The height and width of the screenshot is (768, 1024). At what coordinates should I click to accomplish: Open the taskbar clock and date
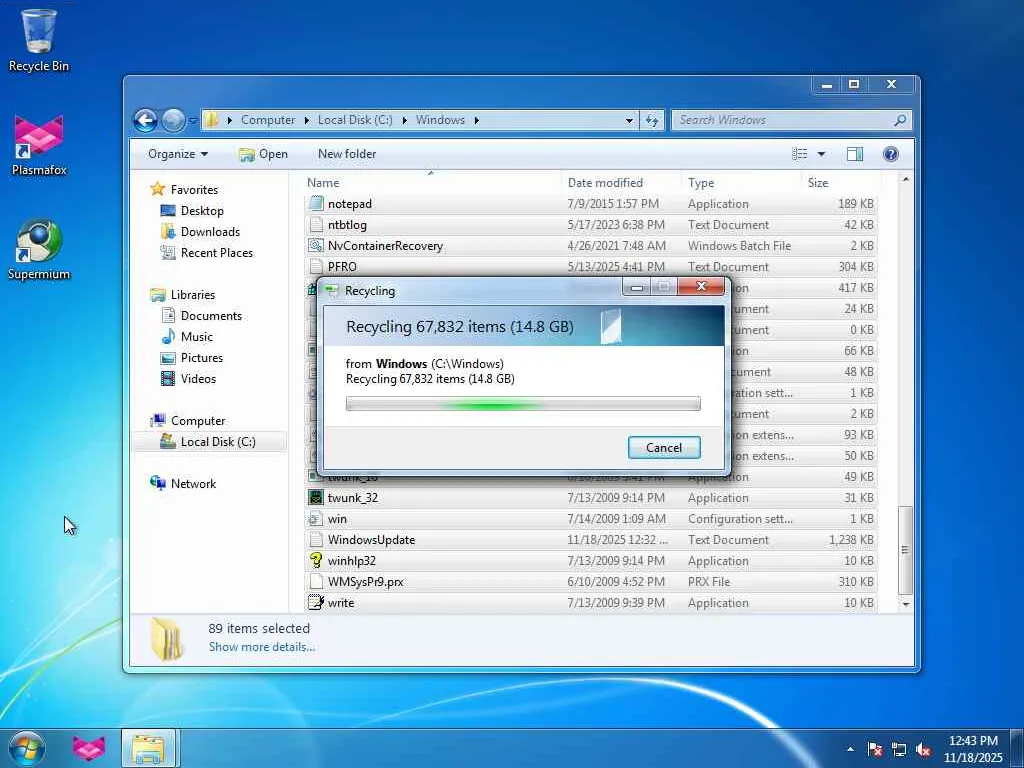(973, 749)
